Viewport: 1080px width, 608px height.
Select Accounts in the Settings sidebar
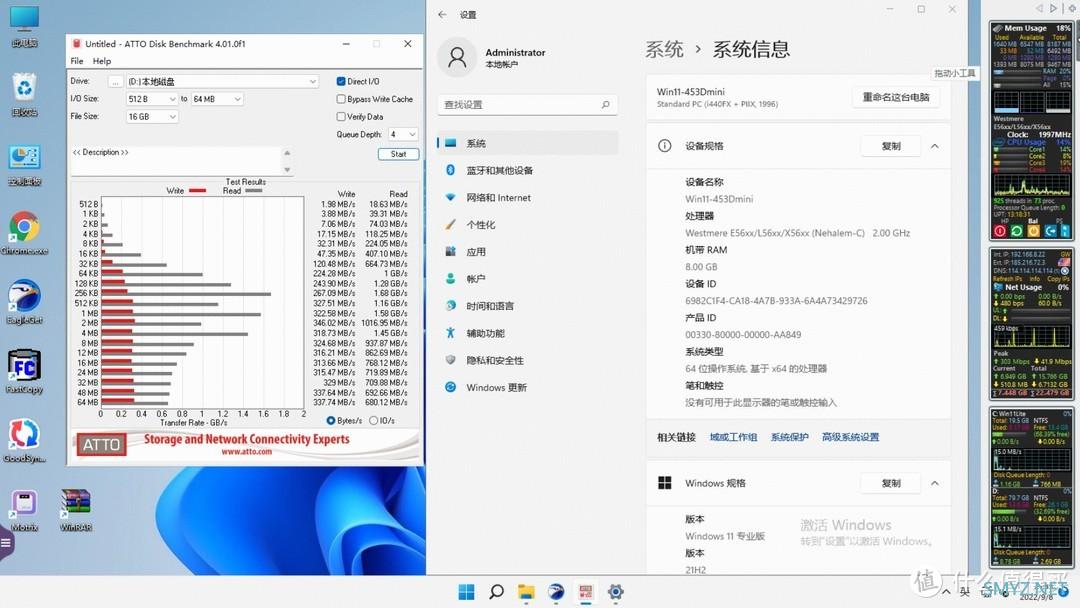pos(528,279)
